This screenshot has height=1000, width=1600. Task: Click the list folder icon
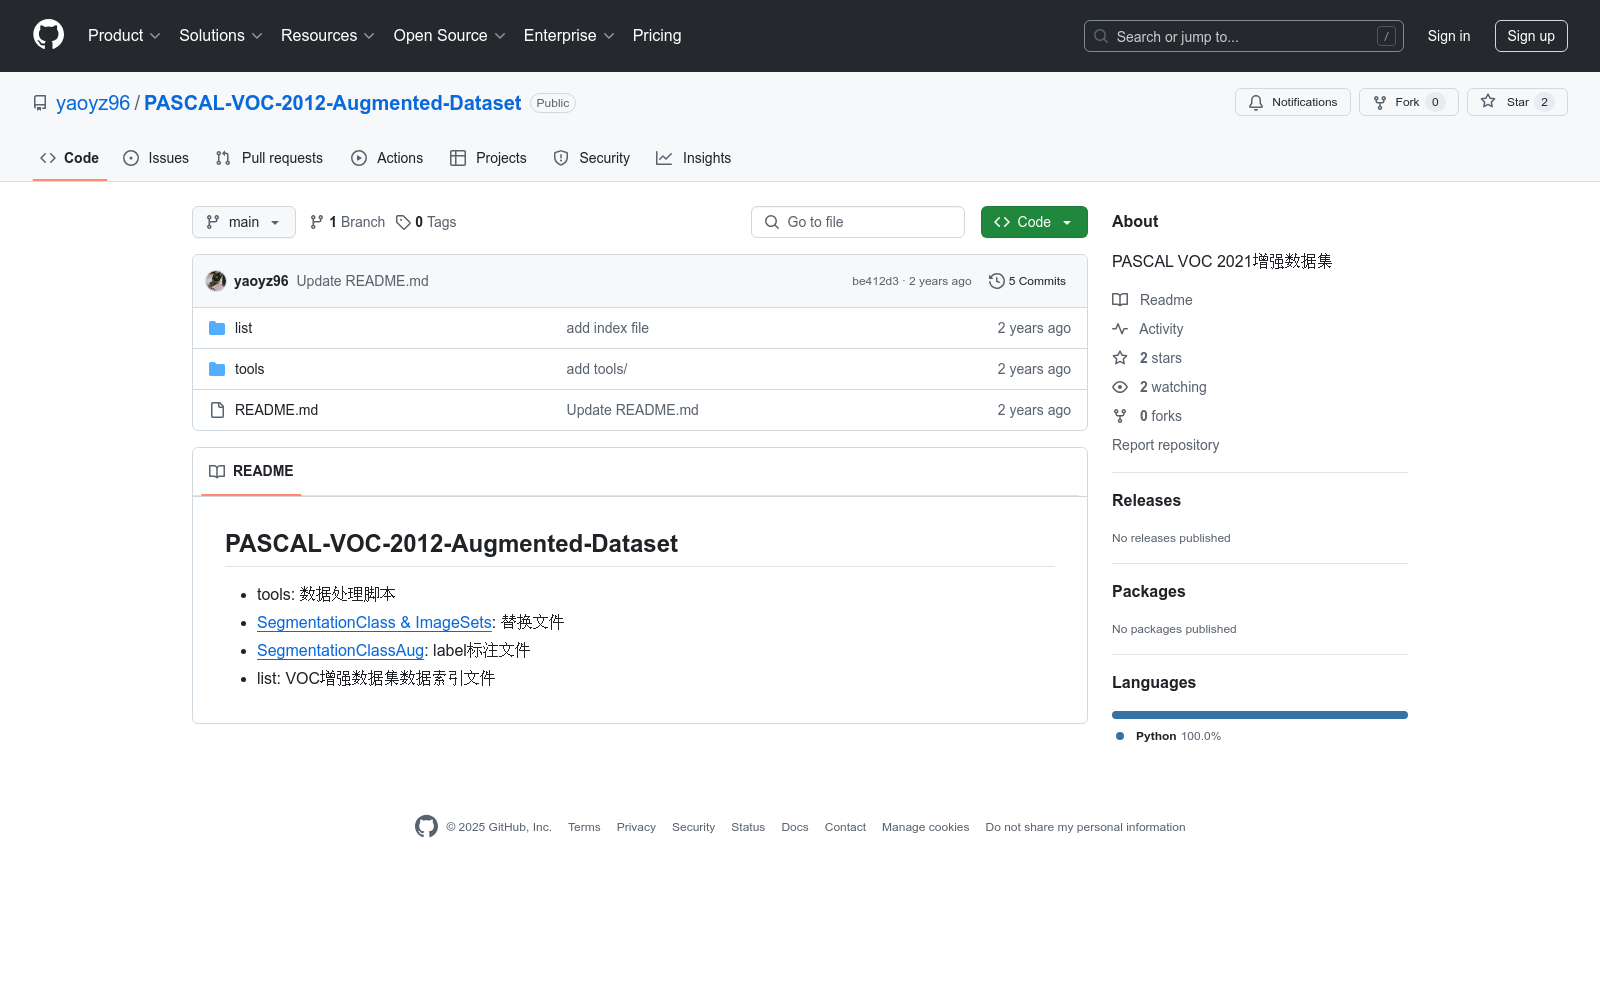click(x=217, y=328)
